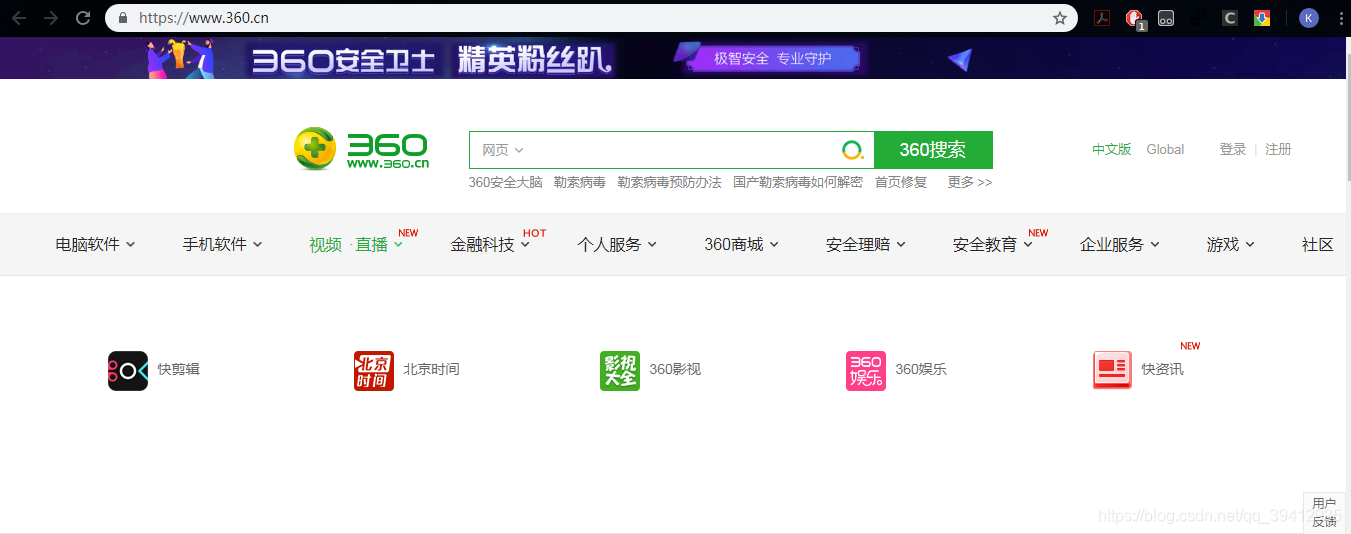Viewport: 1351px width, 534px height.
Task: Click the chain link extension icon
Action: pyautogui.click(x=1198, y=18)
